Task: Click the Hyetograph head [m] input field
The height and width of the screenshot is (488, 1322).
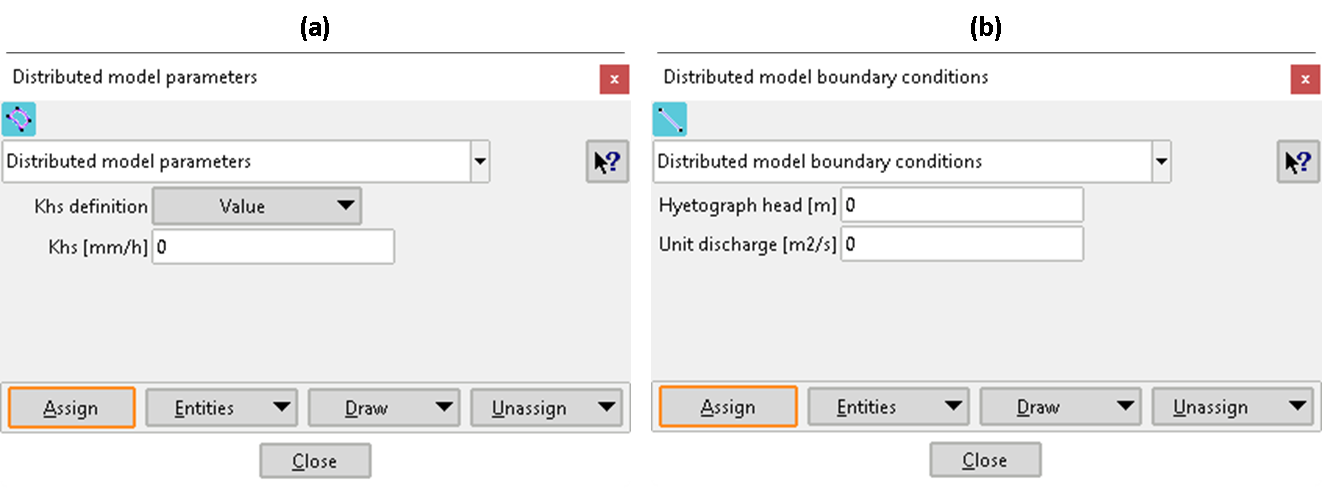Action: click(962, 205)
